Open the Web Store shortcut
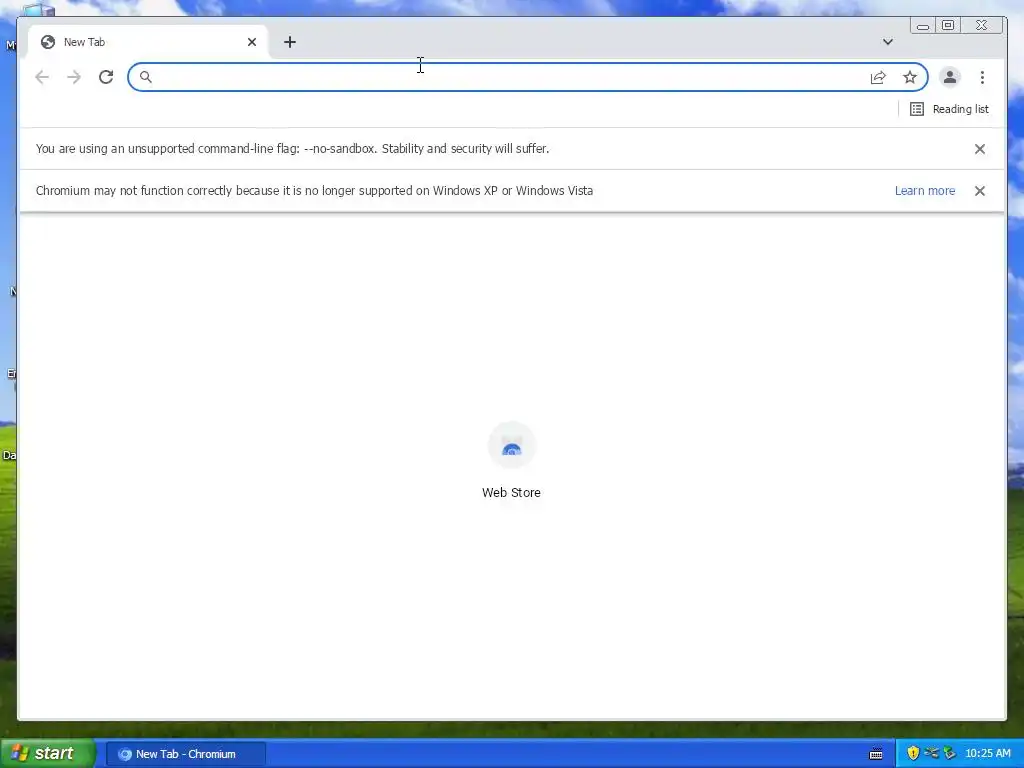 (511, 461)
